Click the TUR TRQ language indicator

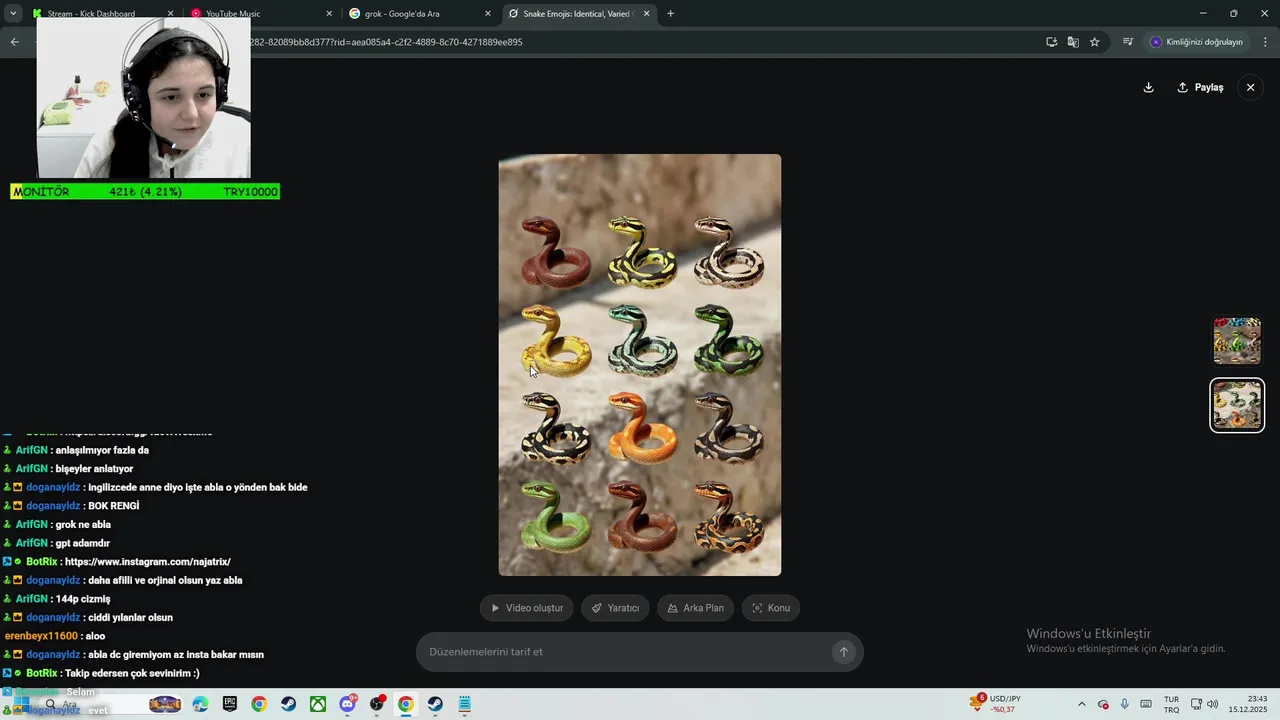[1171, 704]
